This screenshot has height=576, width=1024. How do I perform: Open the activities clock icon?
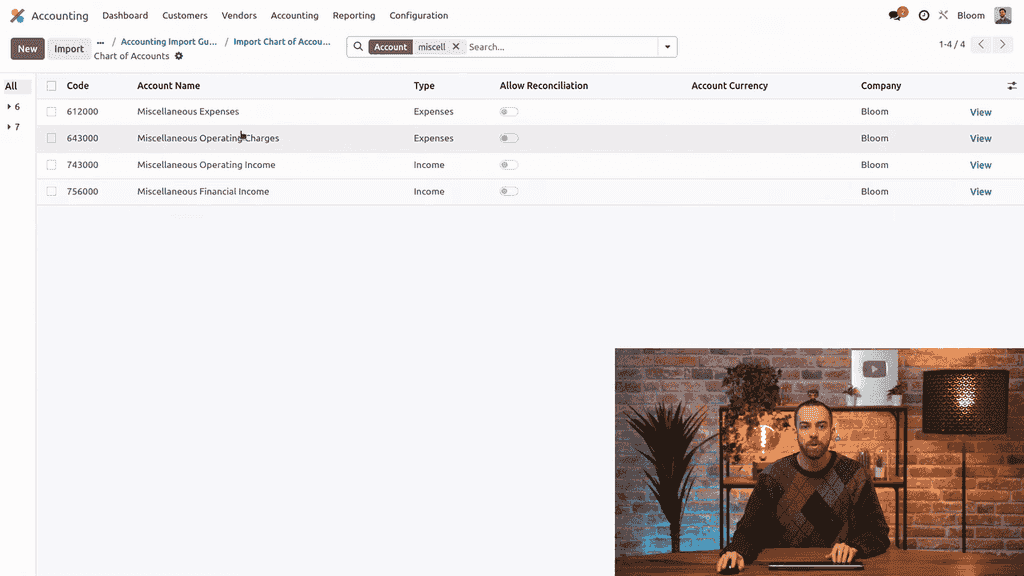(x=924, y=16)
